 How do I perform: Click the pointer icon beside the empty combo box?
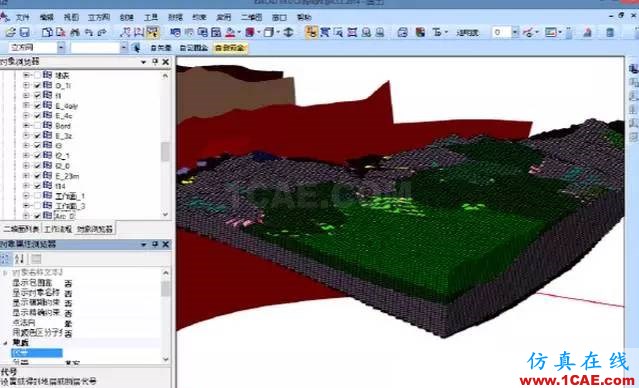[136, 48]
